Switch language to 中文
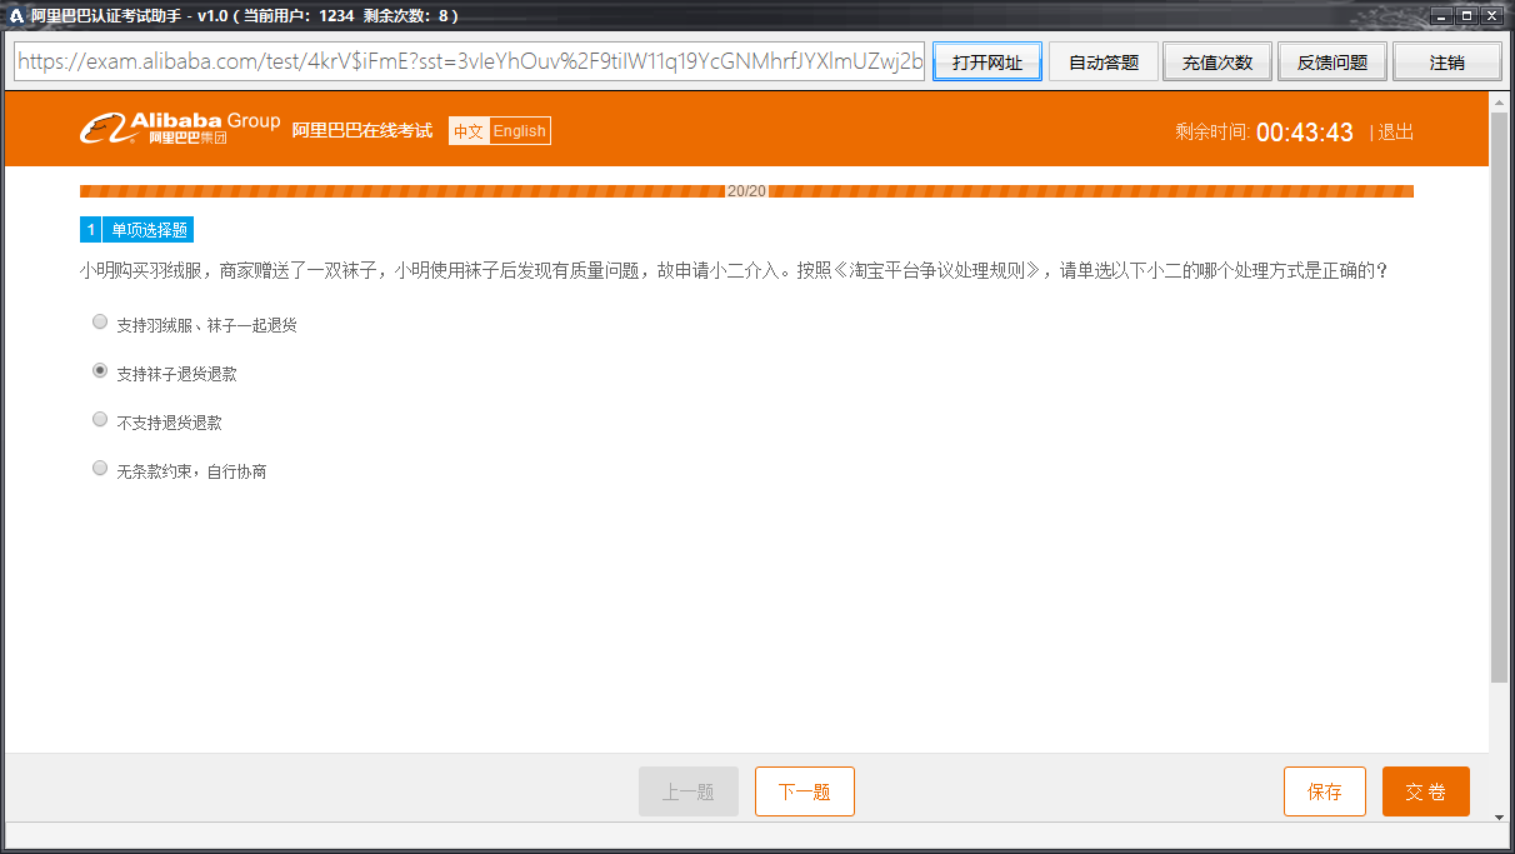The width and height of the screenshot is (1515, 854). click(468, 131)
